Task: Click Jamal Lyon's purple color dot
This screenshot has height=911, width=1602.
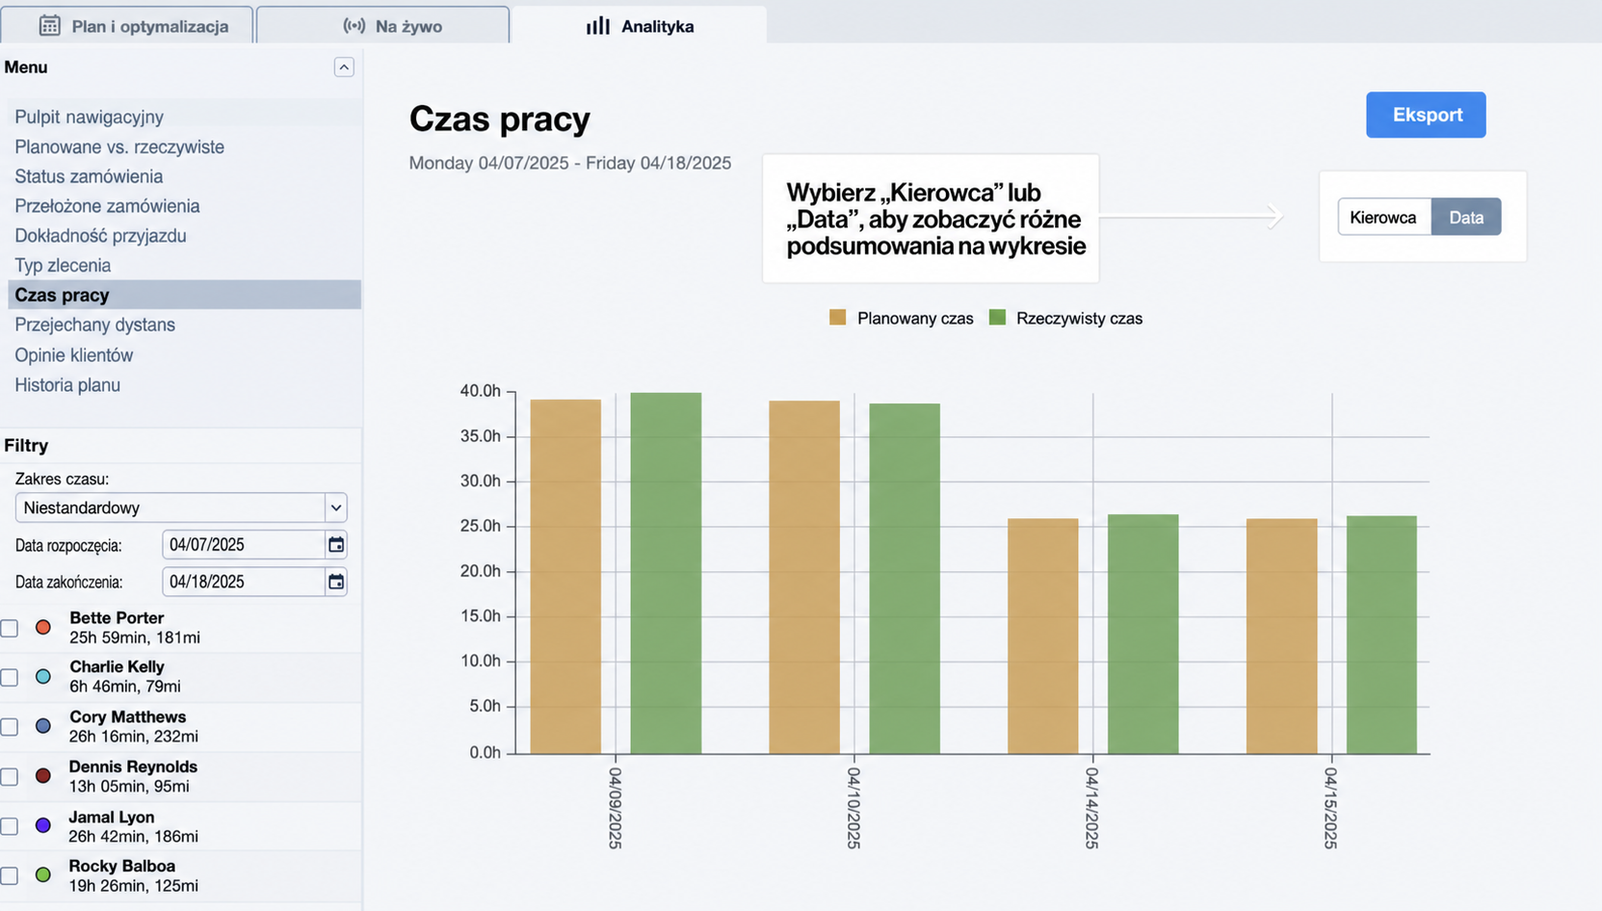Action: (43, 826)
